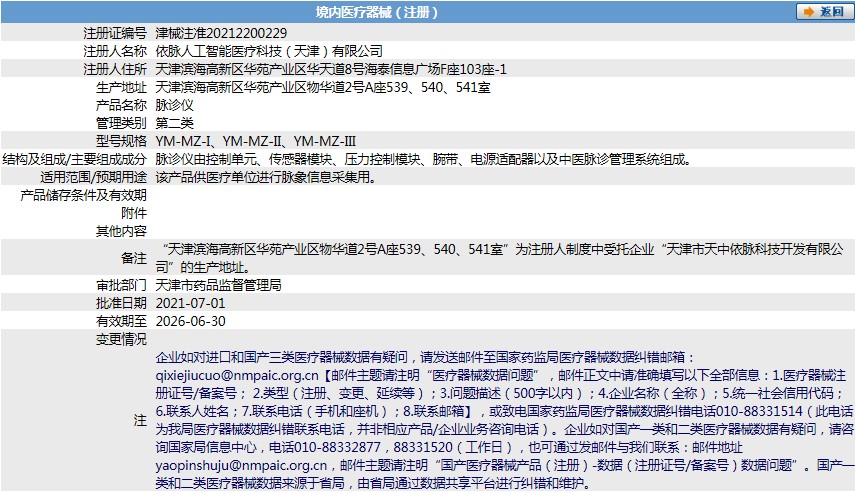Click info center phone 010-88332877
The height and width of the screenshot is (493, 855).
click(336, 447)
